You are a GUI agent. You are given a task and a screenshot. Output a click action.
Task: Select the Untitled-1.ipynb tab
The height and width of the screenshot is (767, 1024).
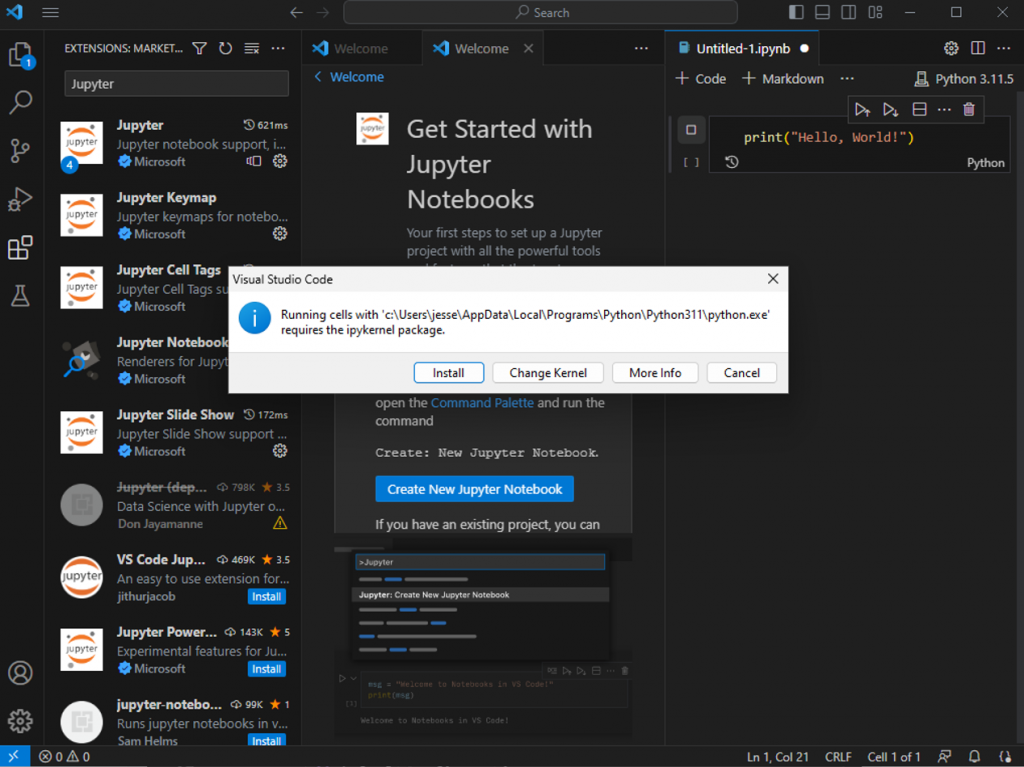[x=743, y=48]
